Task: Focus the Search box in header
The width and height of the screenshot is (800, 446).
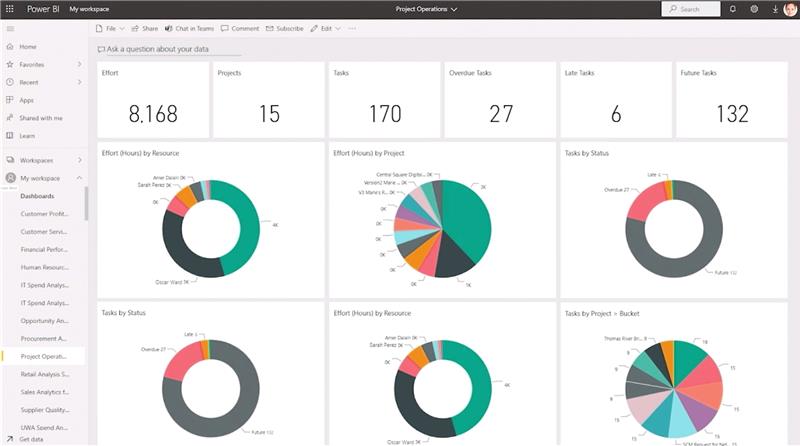Action: (691, 9)
